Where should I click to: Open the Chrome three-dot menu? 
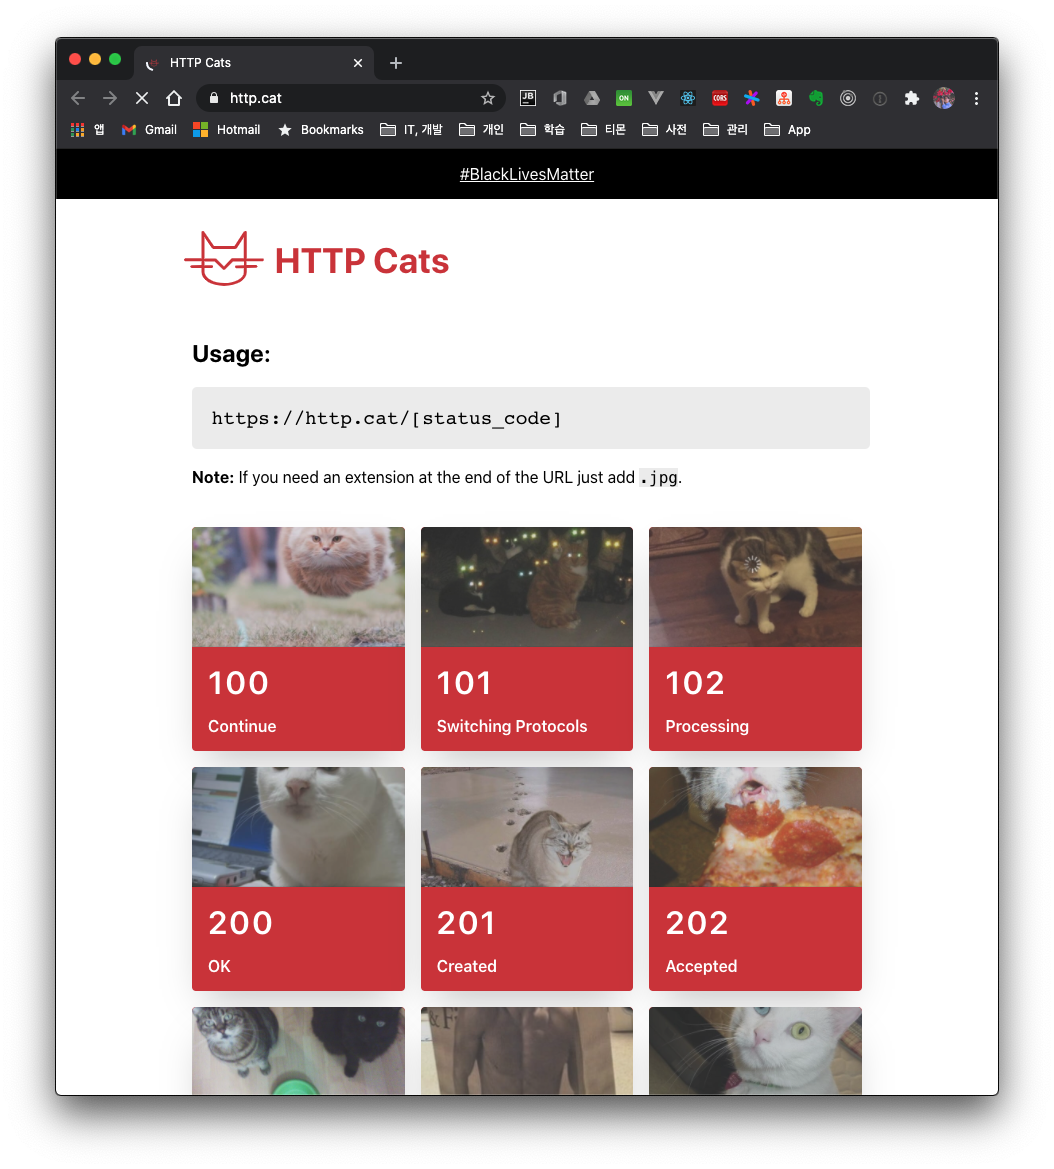976,98
